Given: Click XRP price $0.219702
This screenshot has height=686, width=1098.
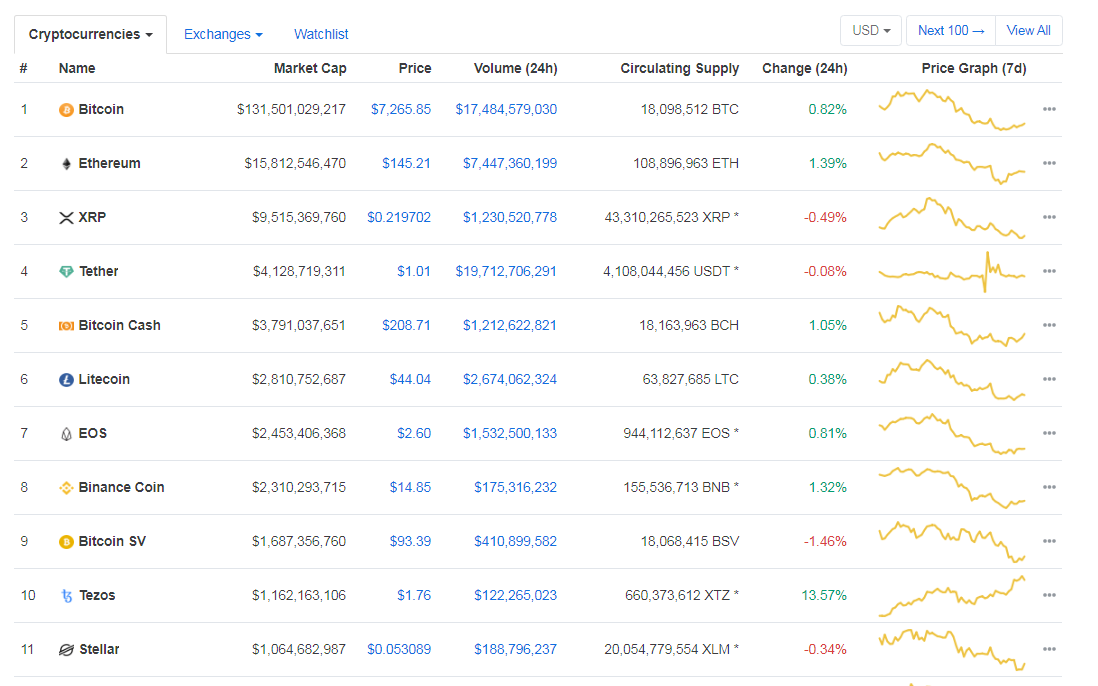Looking at the screenshot, I should click(x=399, y=217).
